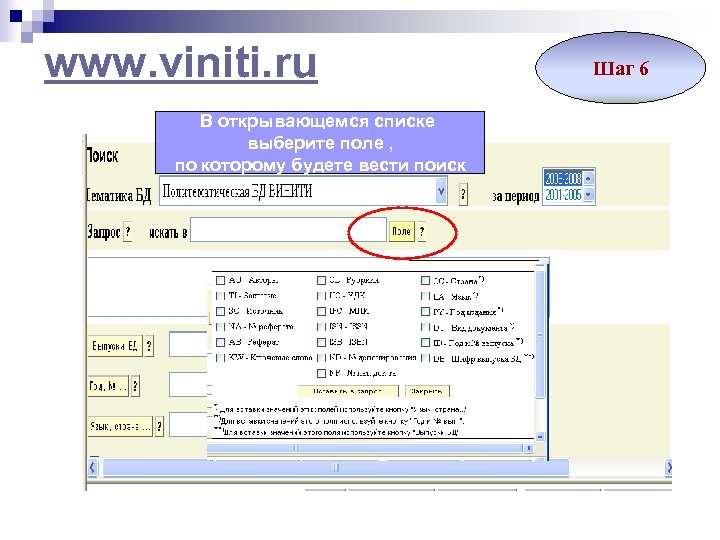Check the KW - Ключевые слова field
Viewport: 720px width, 540px height.
coord(220,357)
